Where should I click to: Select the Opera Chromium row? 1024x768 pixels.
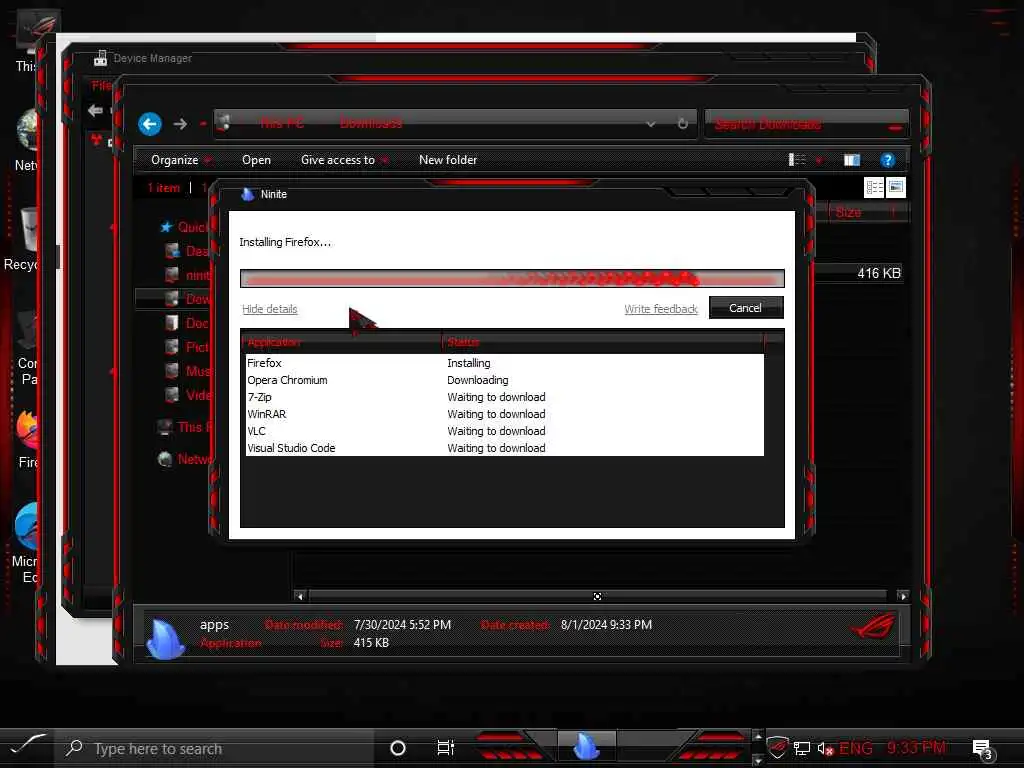(x=504, y=380)
